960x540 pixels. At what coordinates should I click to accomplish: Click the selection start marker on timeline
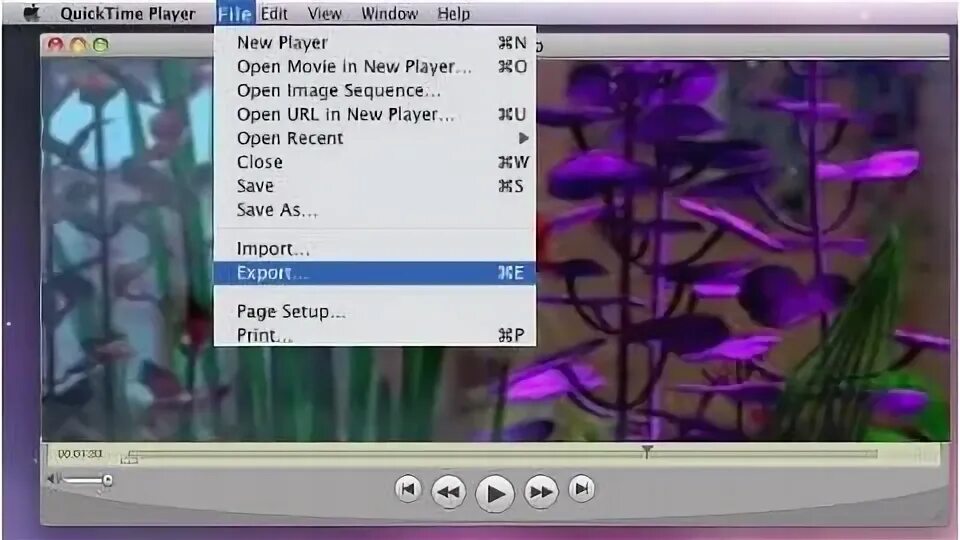click(129, 459)
